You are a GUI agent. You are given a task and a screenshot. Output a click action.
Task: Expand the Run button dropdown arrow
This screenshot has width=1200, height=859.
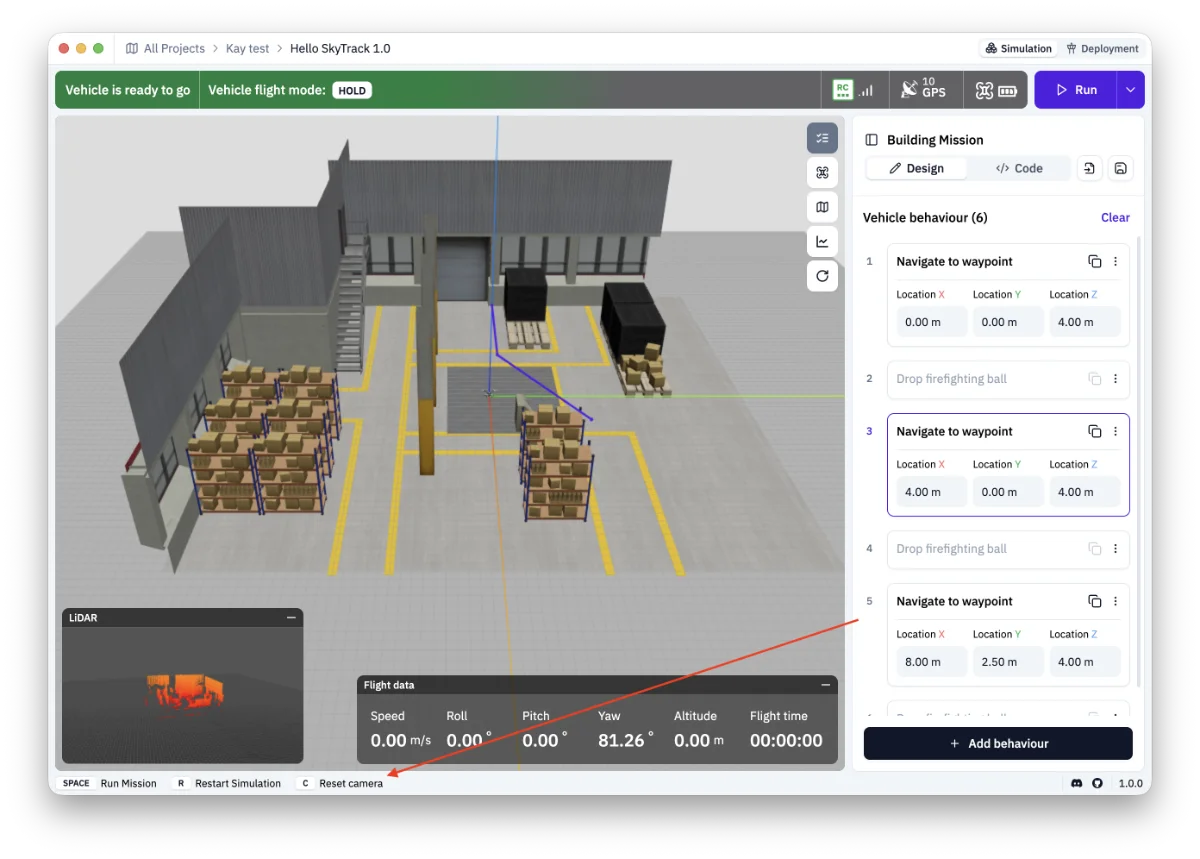pos(1131,90)
